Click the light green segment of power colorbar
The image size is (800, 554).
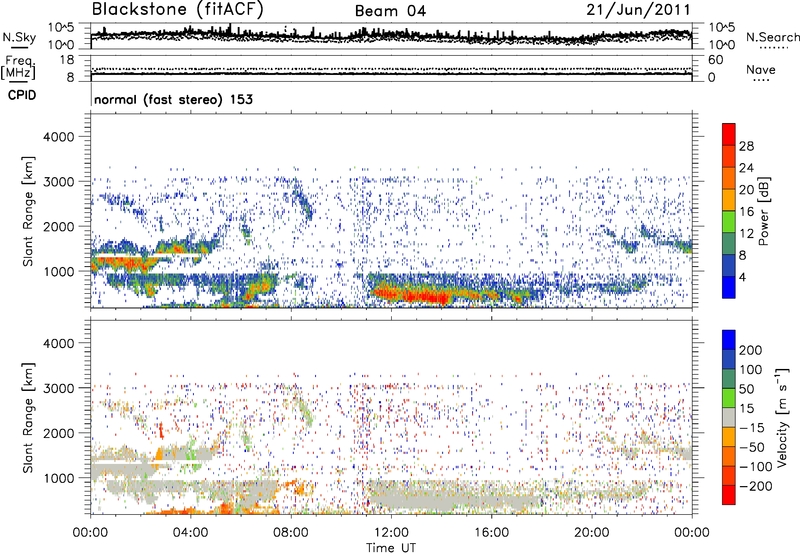click(x=729, y=222)
